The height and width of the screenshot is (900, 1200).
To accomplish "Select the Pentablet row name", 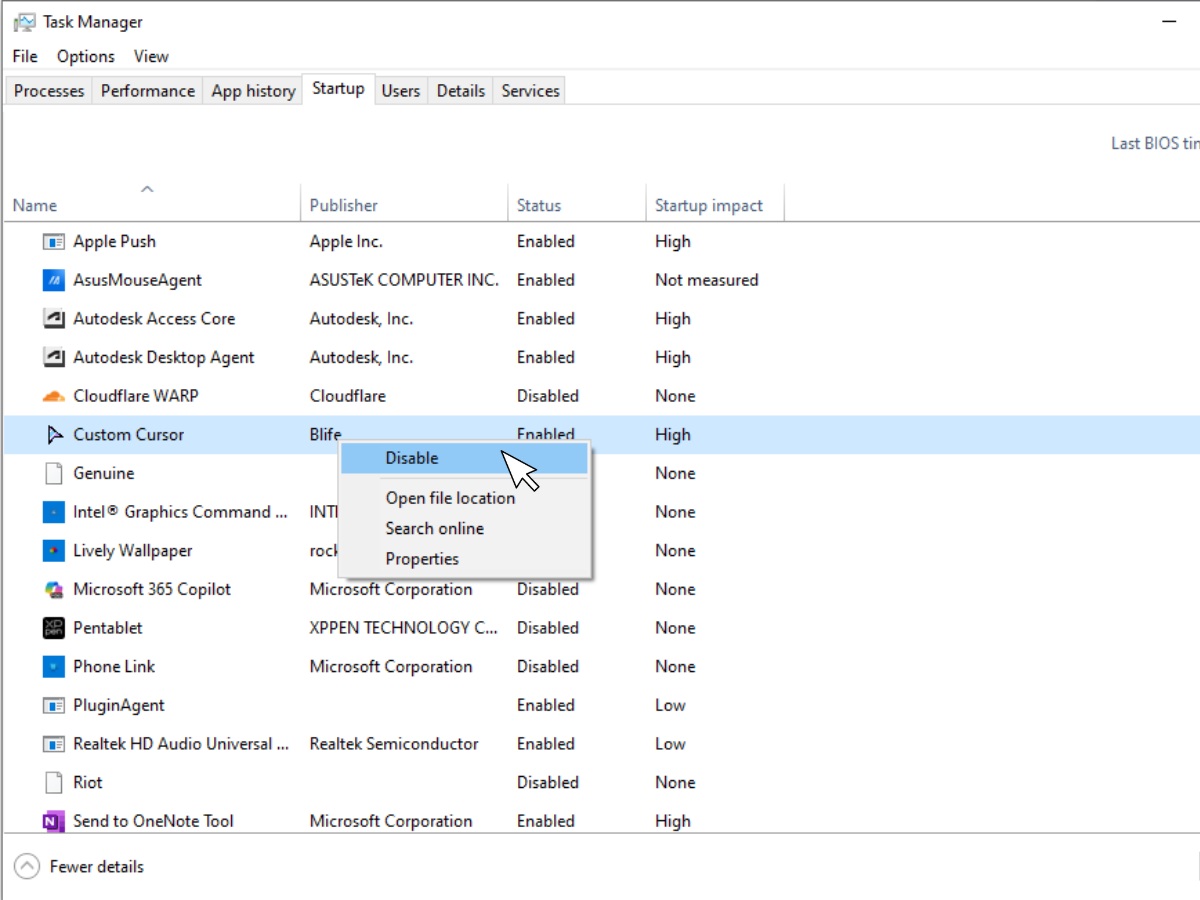I will (108, 628).
